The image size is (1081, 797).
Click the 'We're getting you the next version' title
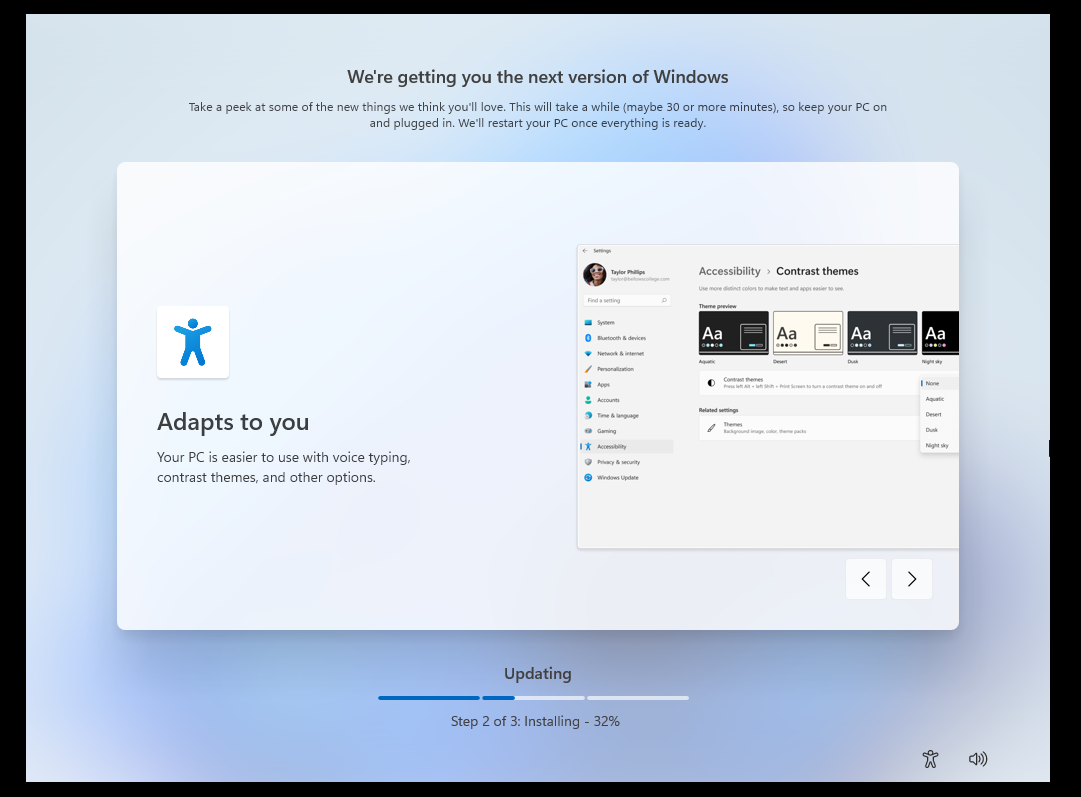[x=538, y=77]
